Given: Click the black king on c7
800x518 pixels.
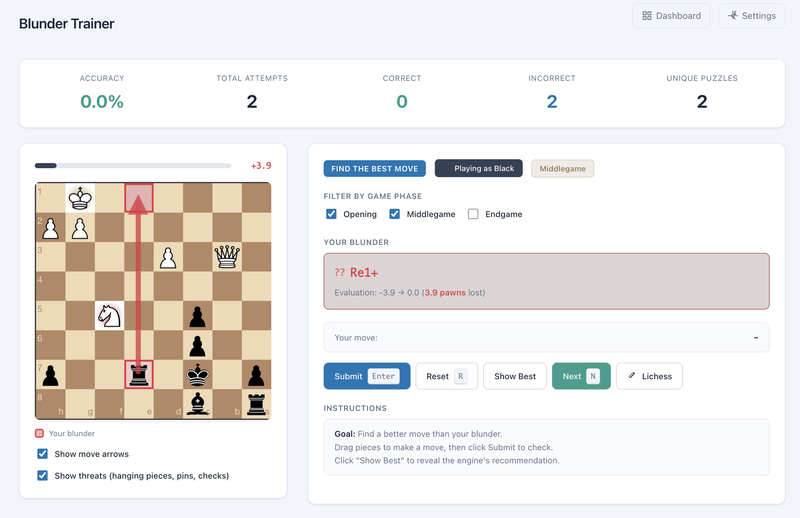Looking at the screenshot, I should pyautogui.click(x=197, y=375).
